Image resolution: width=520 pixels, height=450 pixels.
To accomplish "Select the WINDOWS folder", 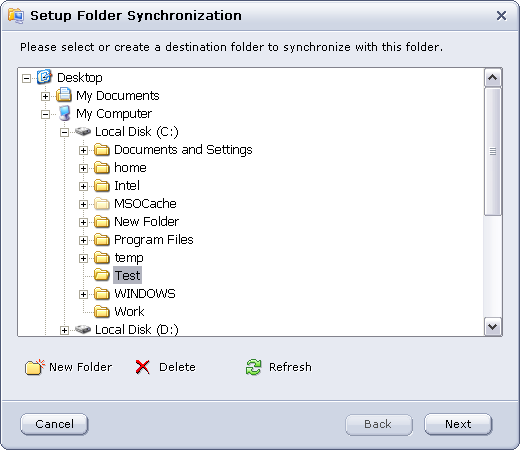I will click(145, 294).
